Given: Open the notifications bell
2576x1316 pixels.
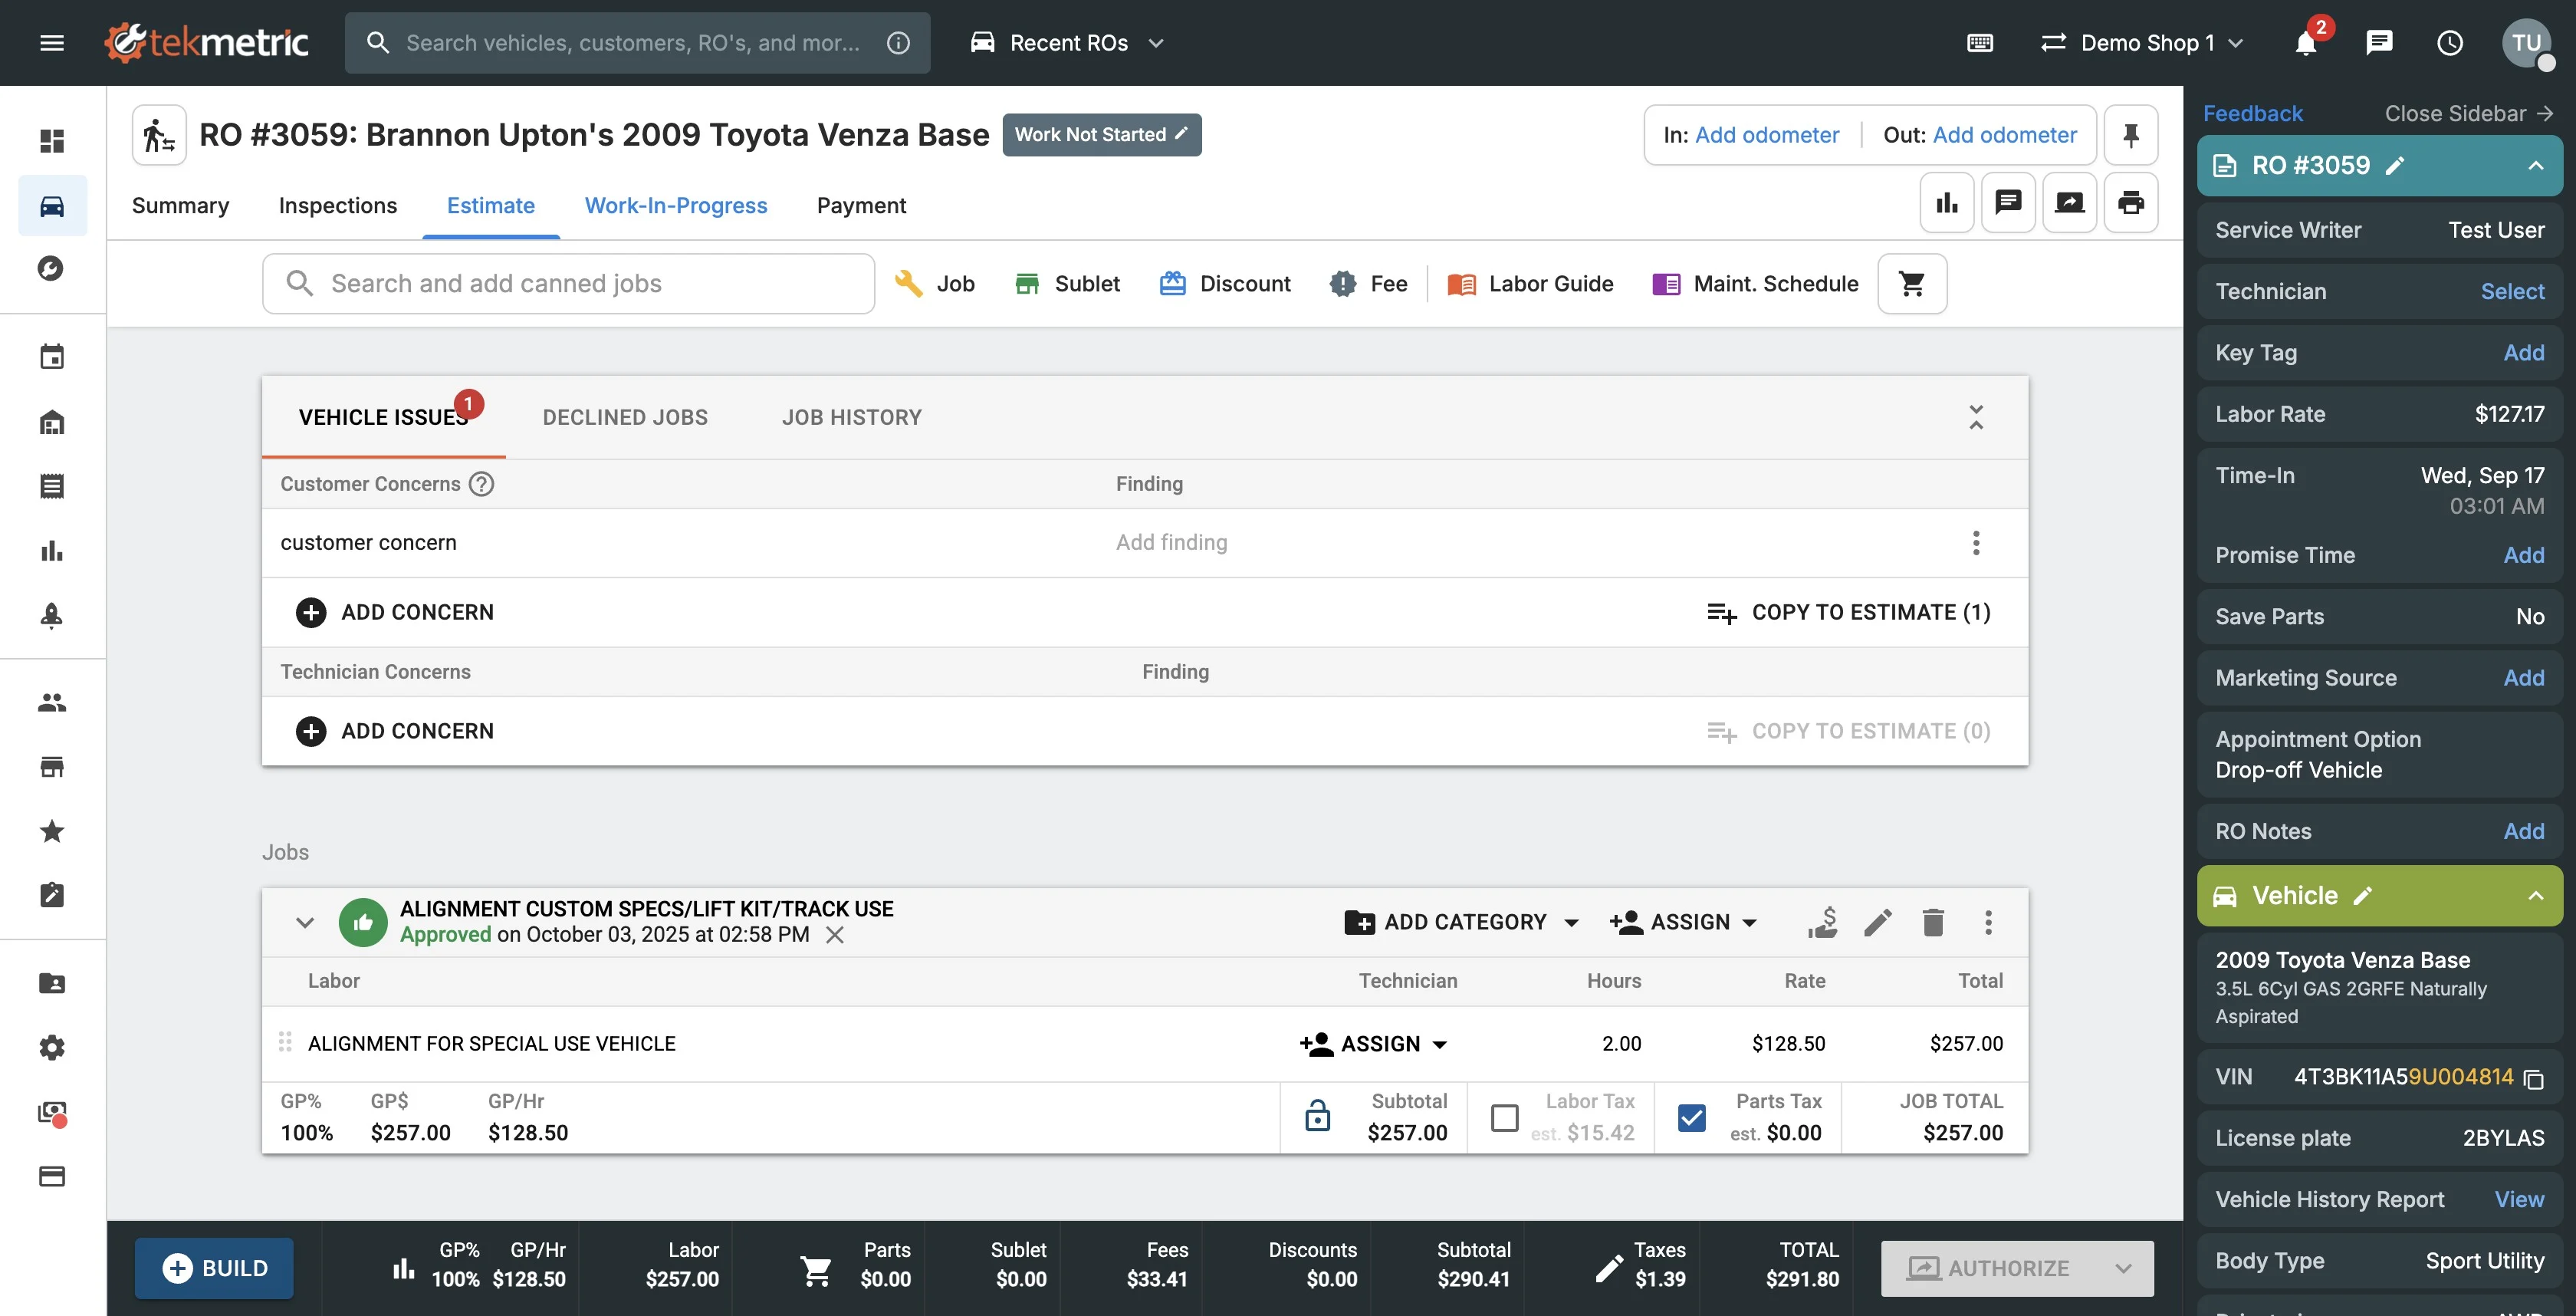Looking at the screenshot, I should click(2305, 43).
